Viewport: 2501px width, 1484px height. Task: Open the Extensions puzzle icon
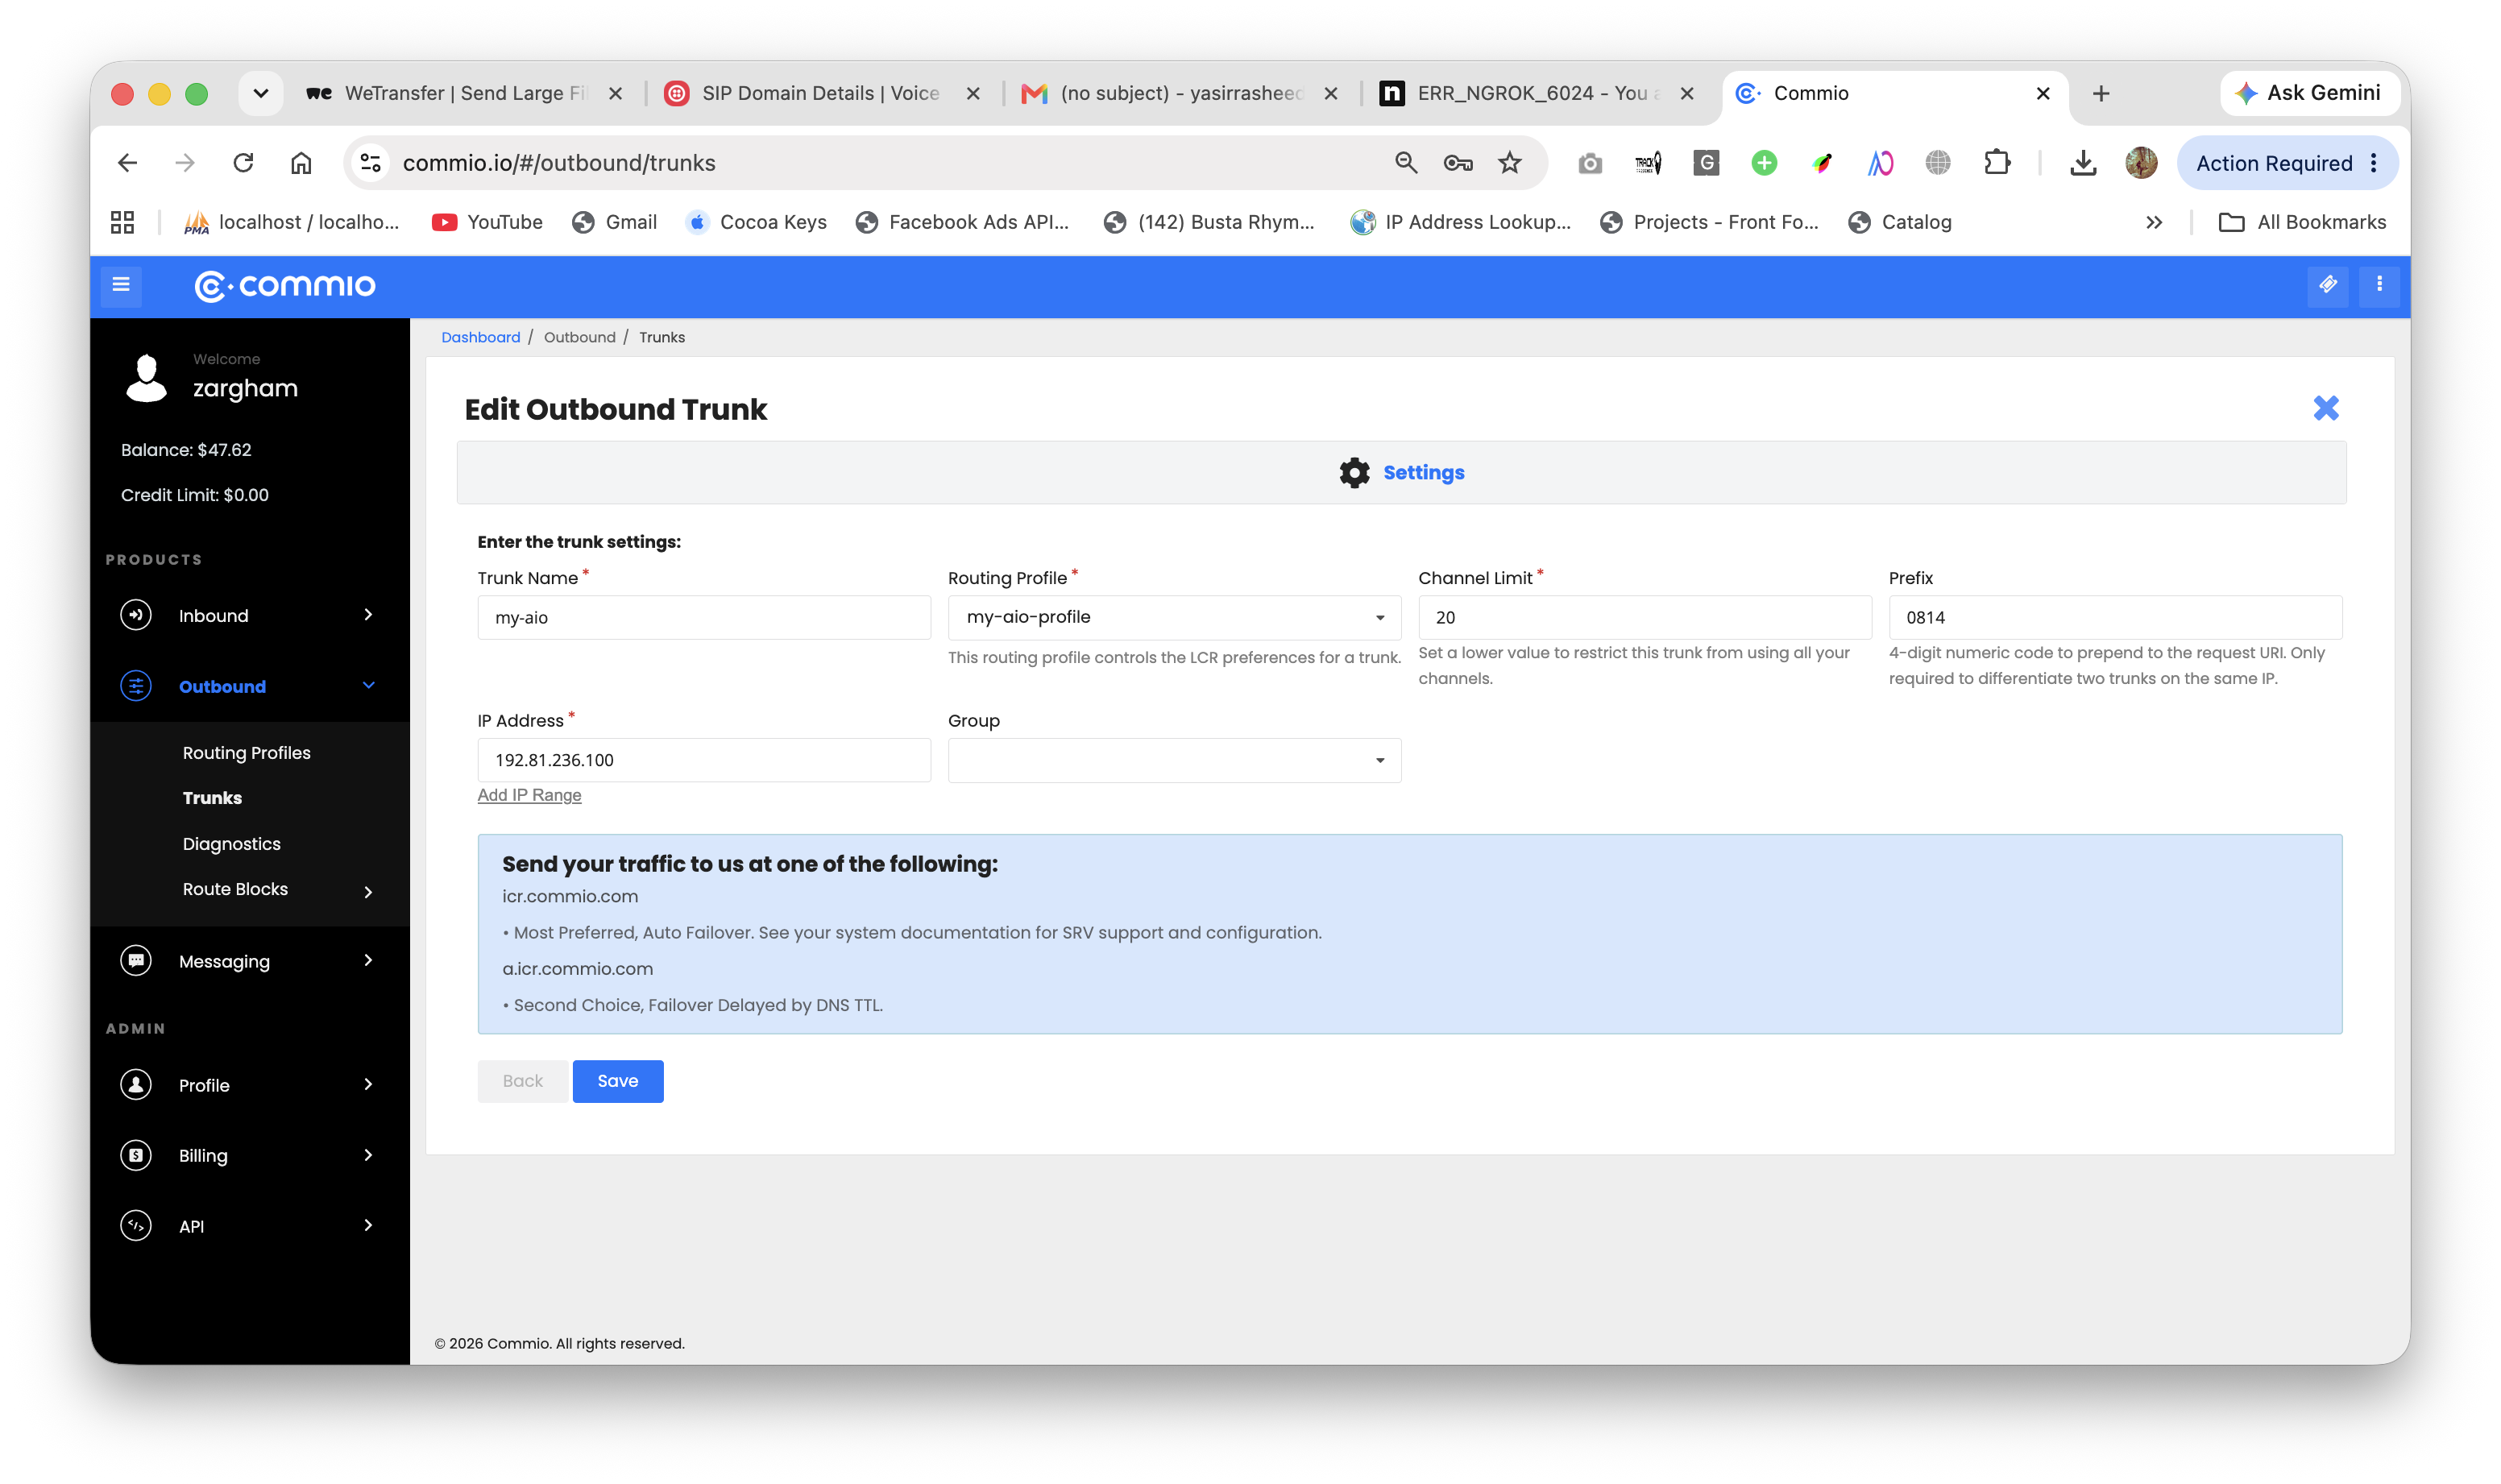pos(1996,163)
